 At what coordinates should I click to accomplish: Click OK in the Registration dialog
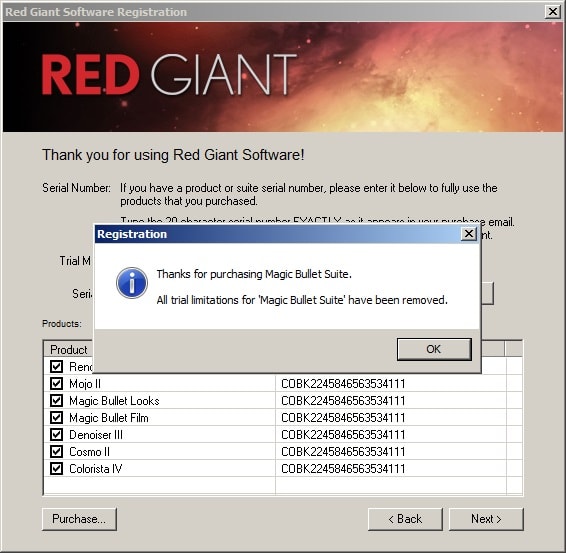click(x=434, y=349)
